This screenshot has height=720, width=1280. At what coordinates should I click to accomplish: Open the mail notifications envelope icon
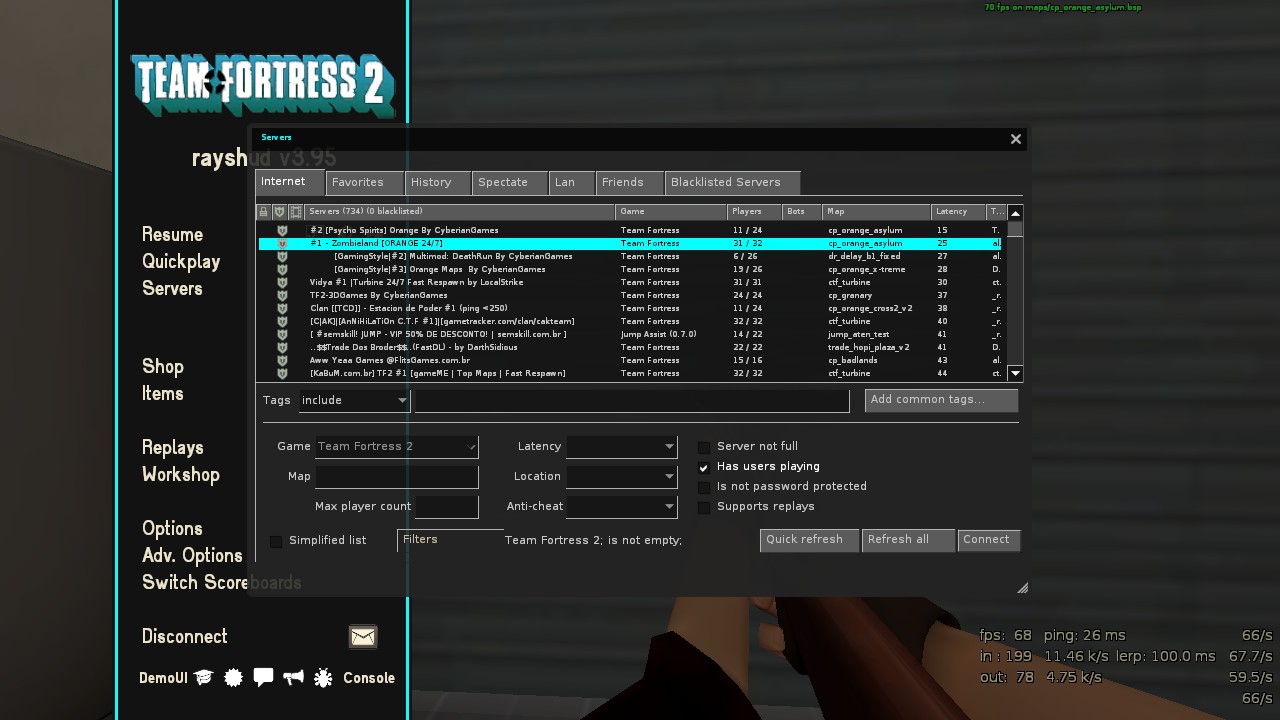(363, 637)
